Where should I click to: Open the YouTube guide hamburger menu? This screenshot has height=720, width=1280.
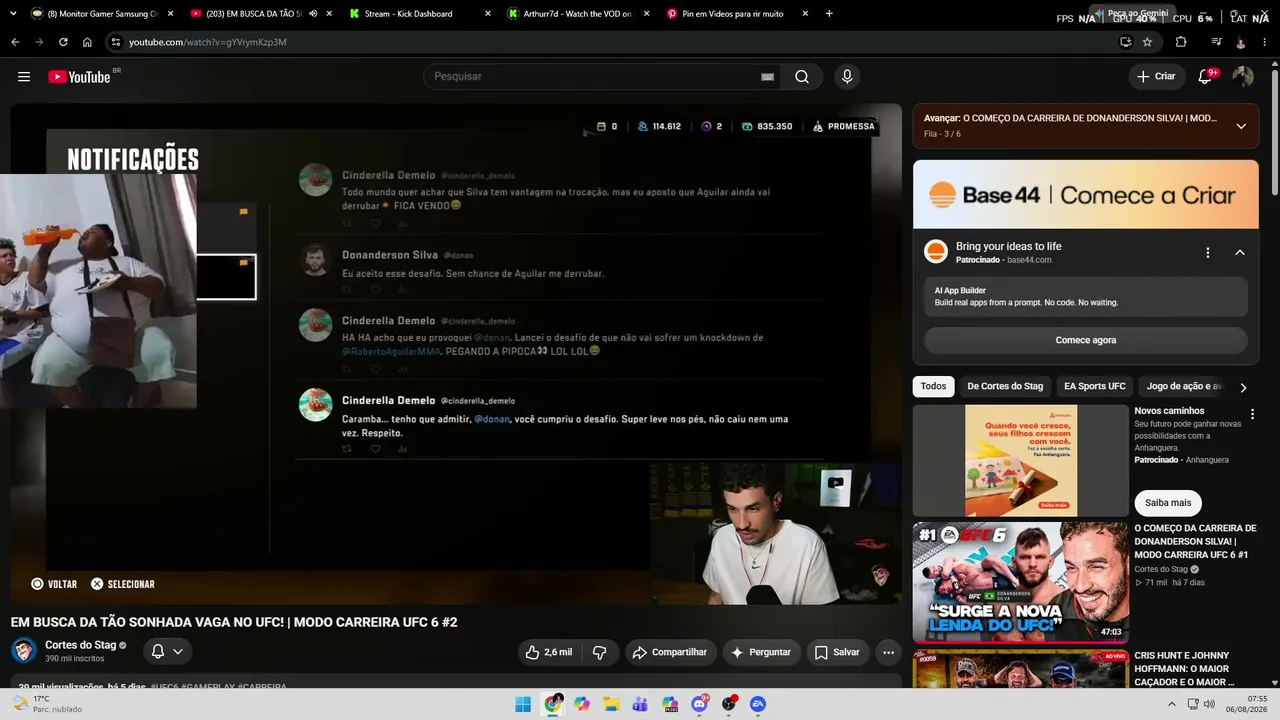click(x=24, y=77)
